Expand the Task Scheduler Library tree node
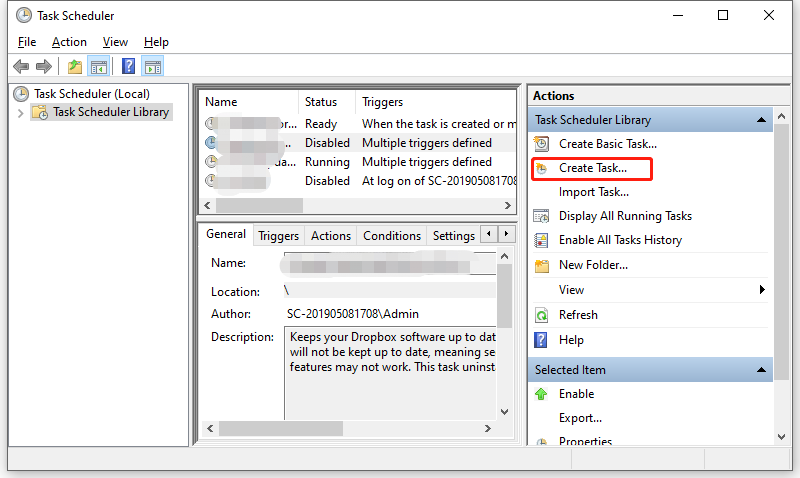 tap(20, 113)
